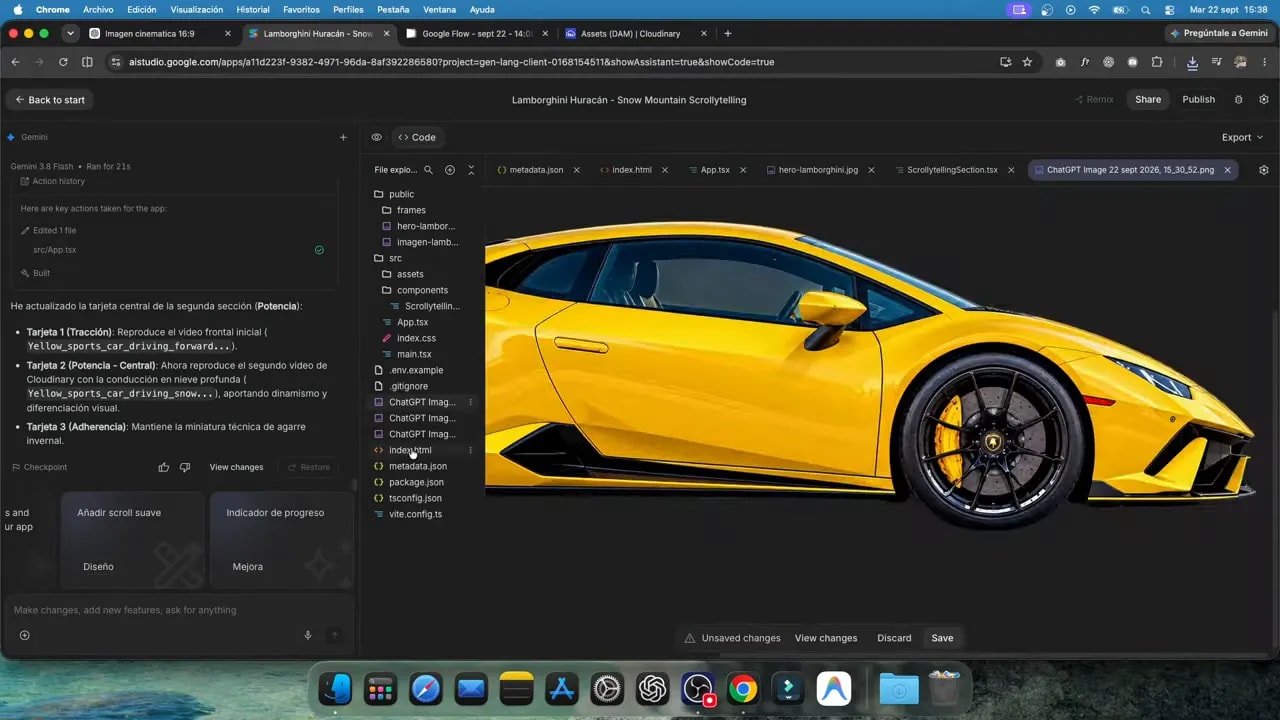Bookmark this page with the star icon
Viewport: 1280px width, 720px height.
coord(1027,62)
